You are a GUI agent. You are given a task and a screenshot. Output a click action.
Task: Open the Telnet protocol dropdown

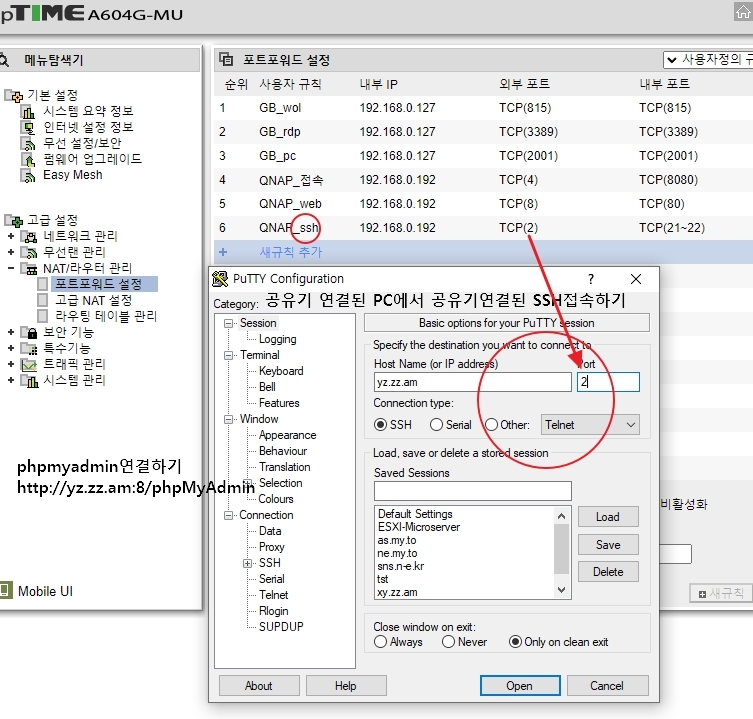point(589,425)
